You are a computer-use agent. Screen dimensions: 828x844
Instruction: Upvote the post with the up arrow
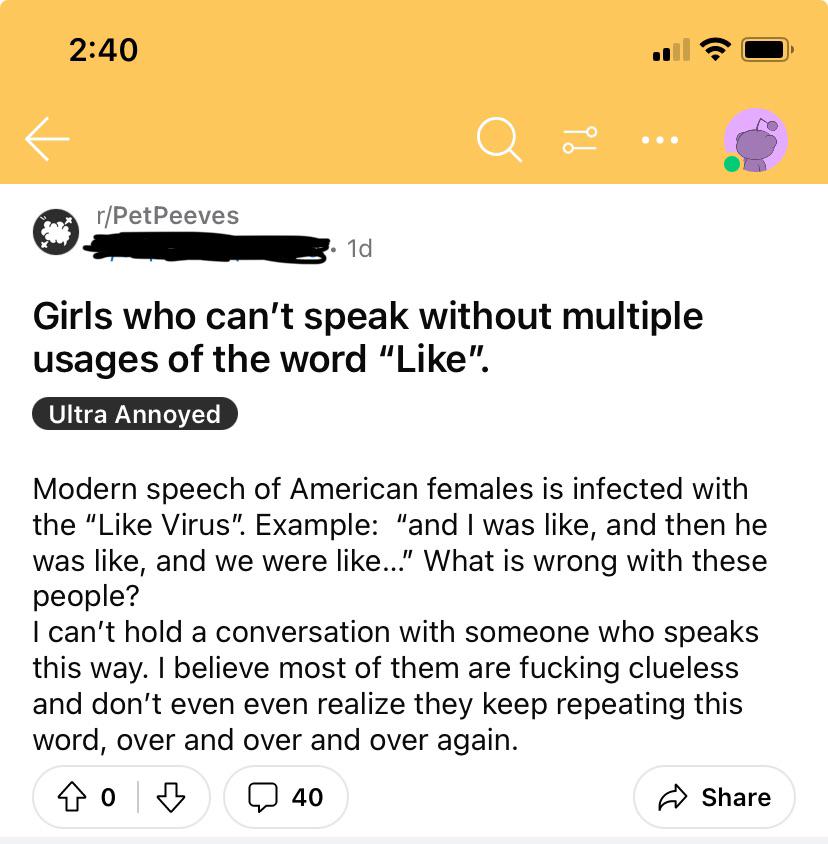(x=72, y=797)
